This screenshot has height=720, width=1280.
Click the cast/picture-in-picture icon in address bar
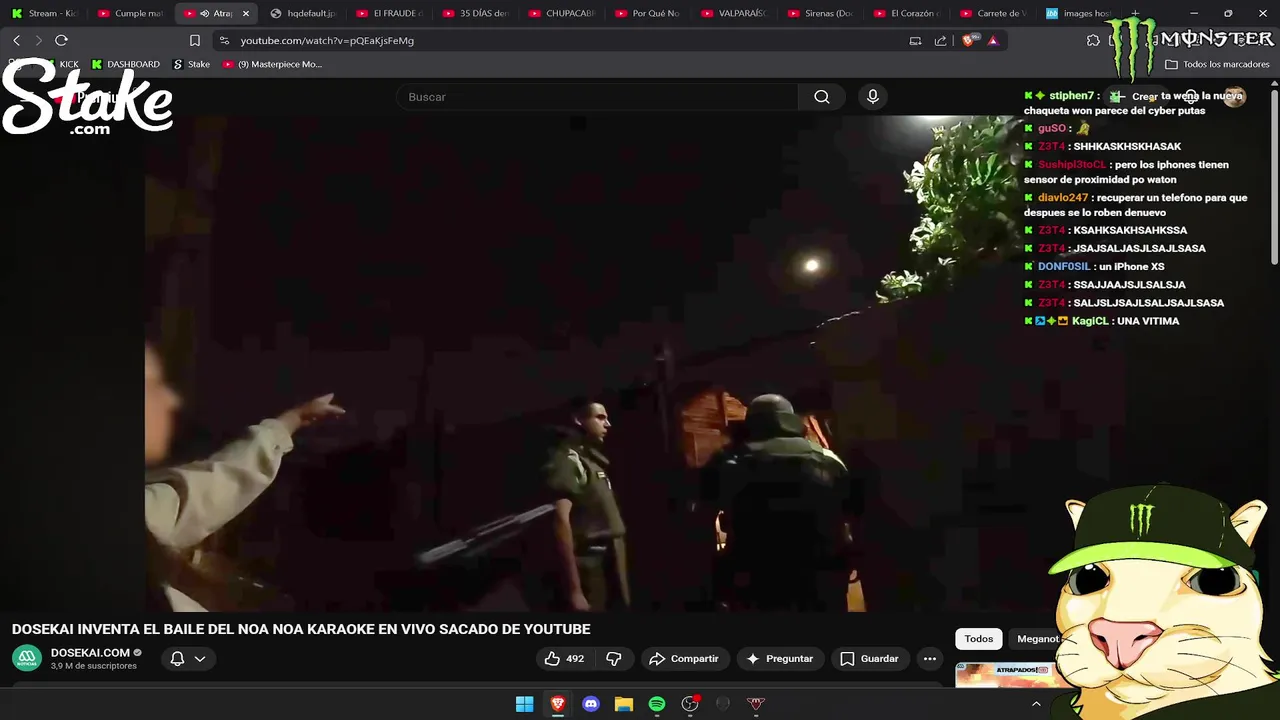pos(915,41)
